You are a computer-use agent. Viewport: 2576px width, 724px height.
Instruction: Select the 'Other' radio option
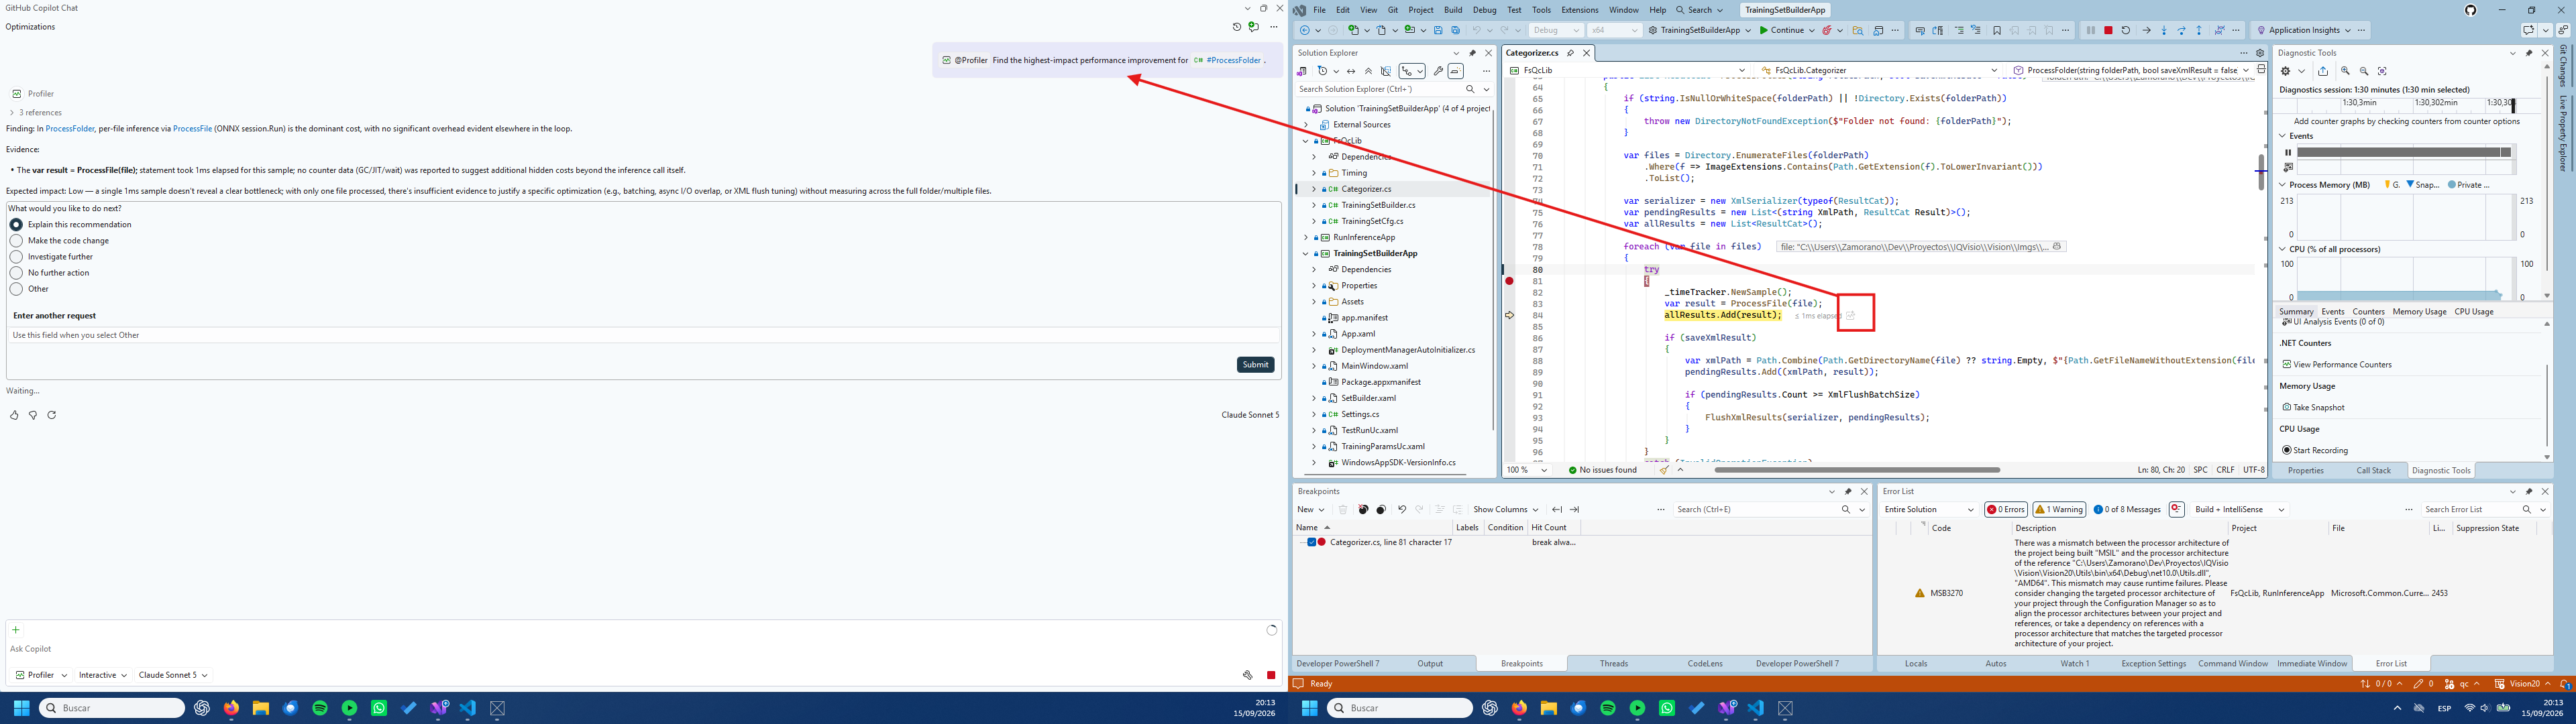tap(16, 289)
